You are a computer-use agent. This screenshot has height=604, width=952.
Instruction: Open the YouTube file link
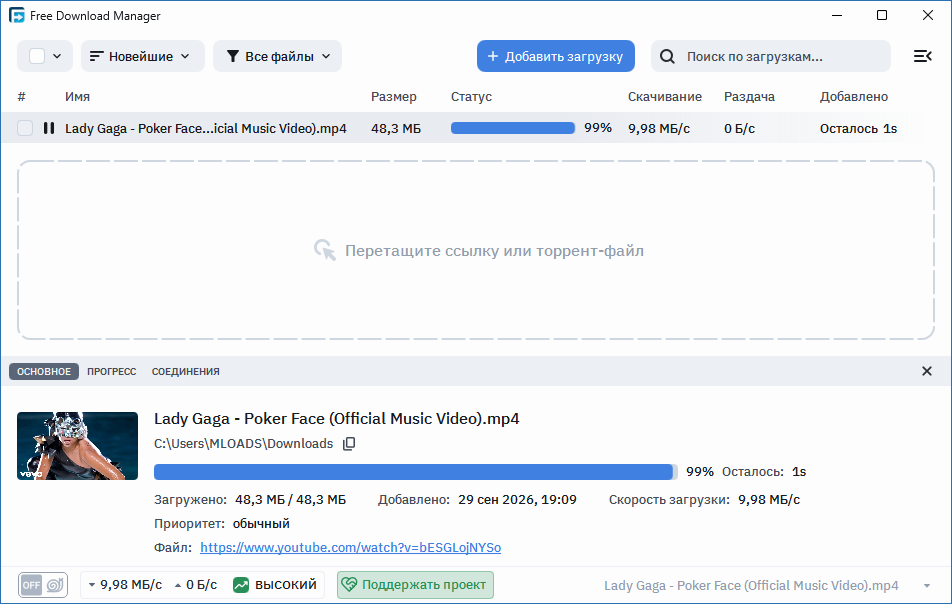click(350, 548)
